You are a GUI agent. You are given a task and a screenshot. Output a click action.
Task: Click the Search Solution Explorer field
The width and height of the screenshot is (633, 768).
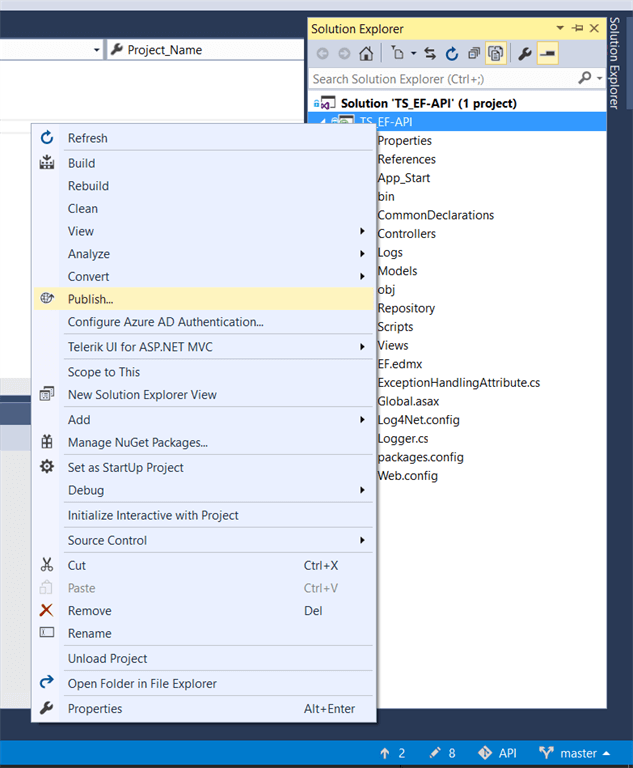click(442, 78)
